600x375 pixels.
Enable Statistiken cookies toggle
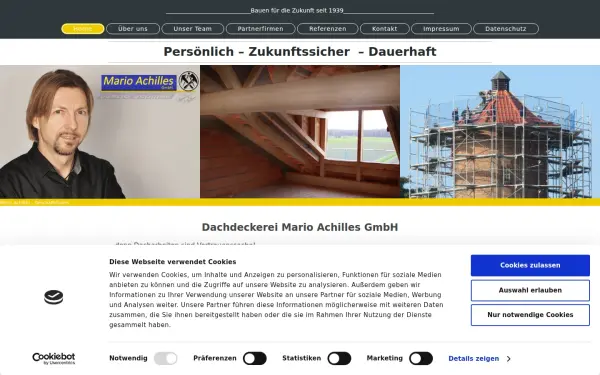(x=339, y=359)
